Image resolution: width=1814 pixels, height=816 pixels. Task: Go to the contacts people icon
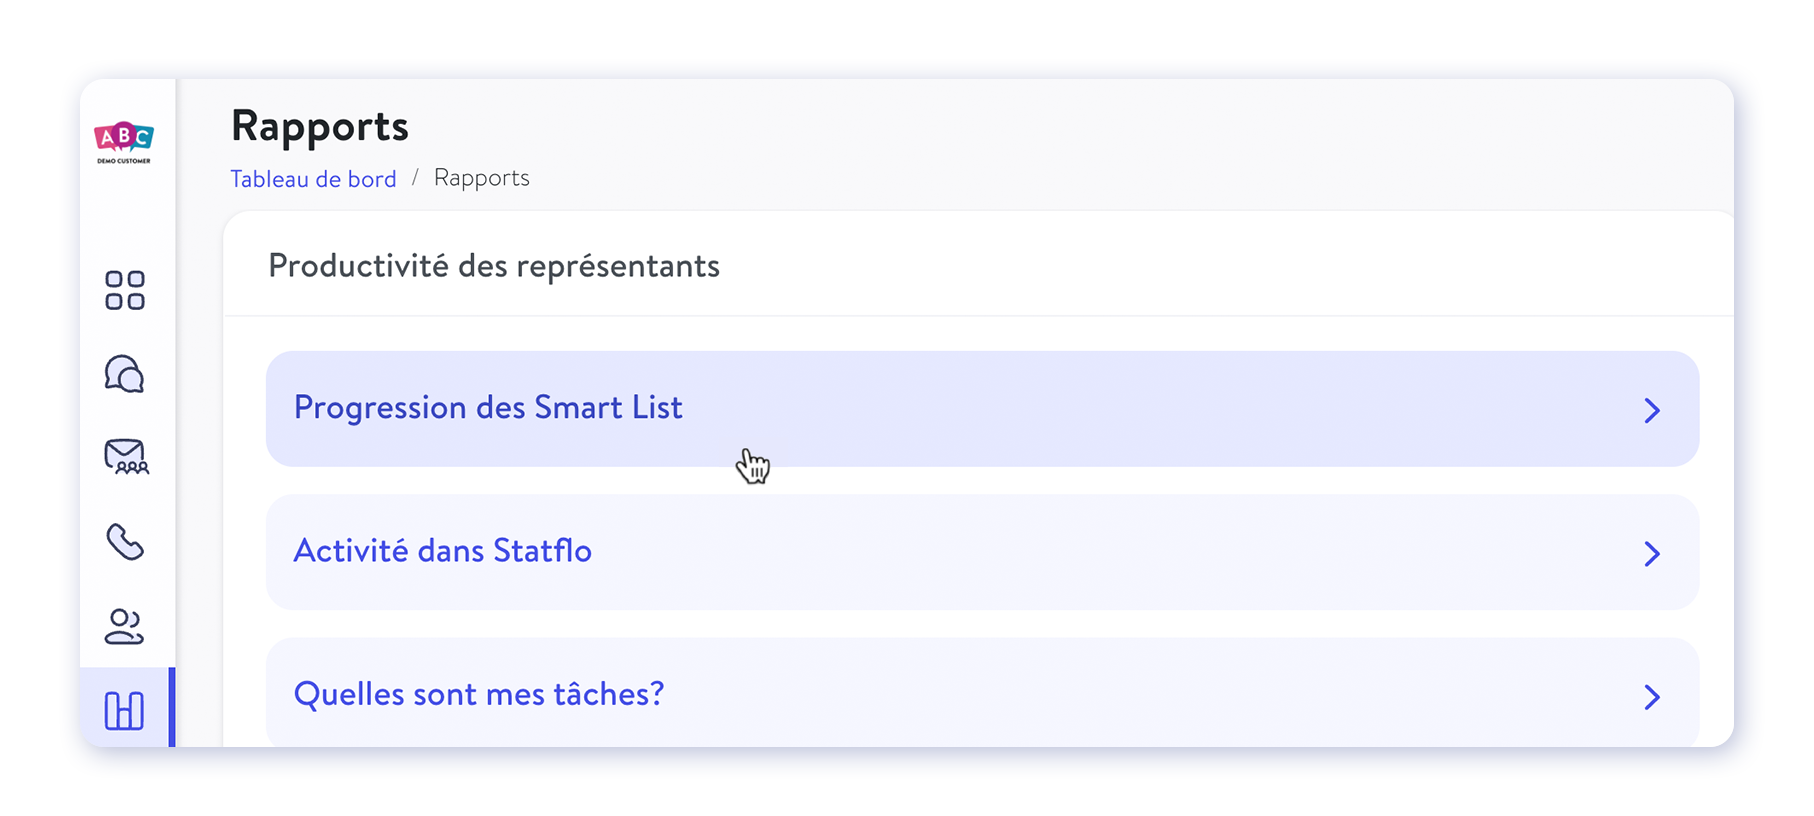pyautogui.click(x=125, y=626)
